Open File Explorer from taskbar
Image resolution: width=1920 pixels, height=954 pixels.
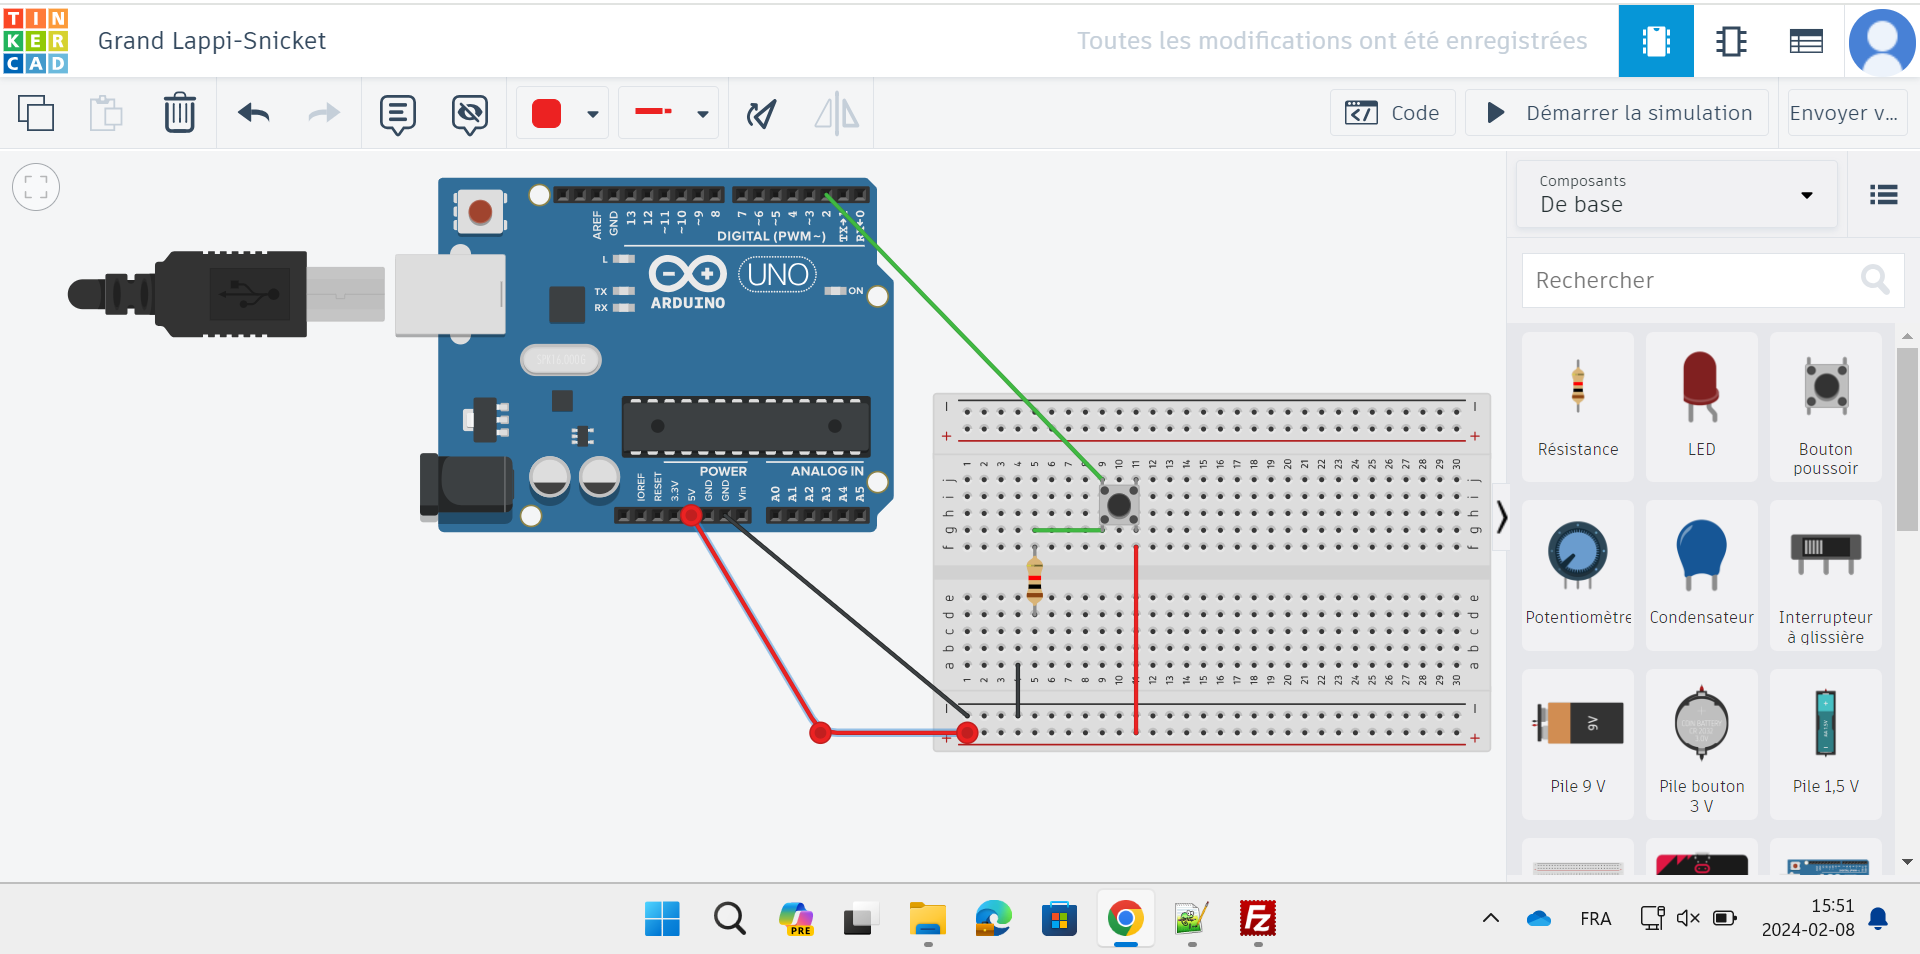pos(927,918)
